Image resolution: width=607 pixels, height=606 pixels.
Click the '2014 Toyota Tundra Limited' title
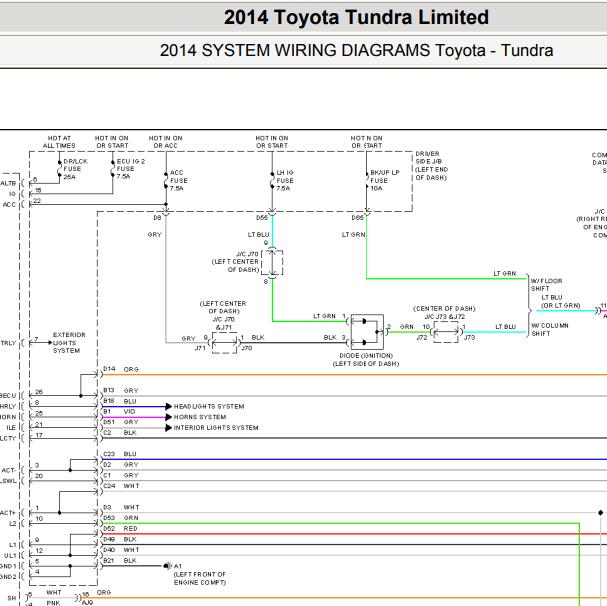coord(356,17)
